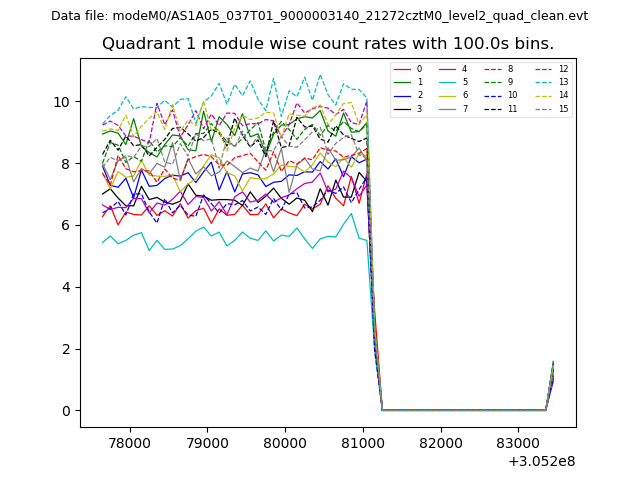Click the x-axis tick label 81000
The width and height of the screenshot is (640, 480).
pos(362,442)
